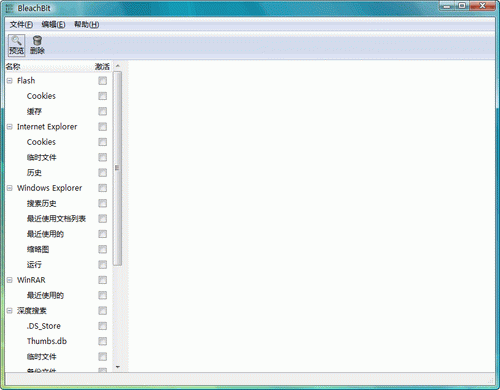This screenshot has width=500, height=390.
Task: Enable the Flash group checkbox
Action: 103,81
